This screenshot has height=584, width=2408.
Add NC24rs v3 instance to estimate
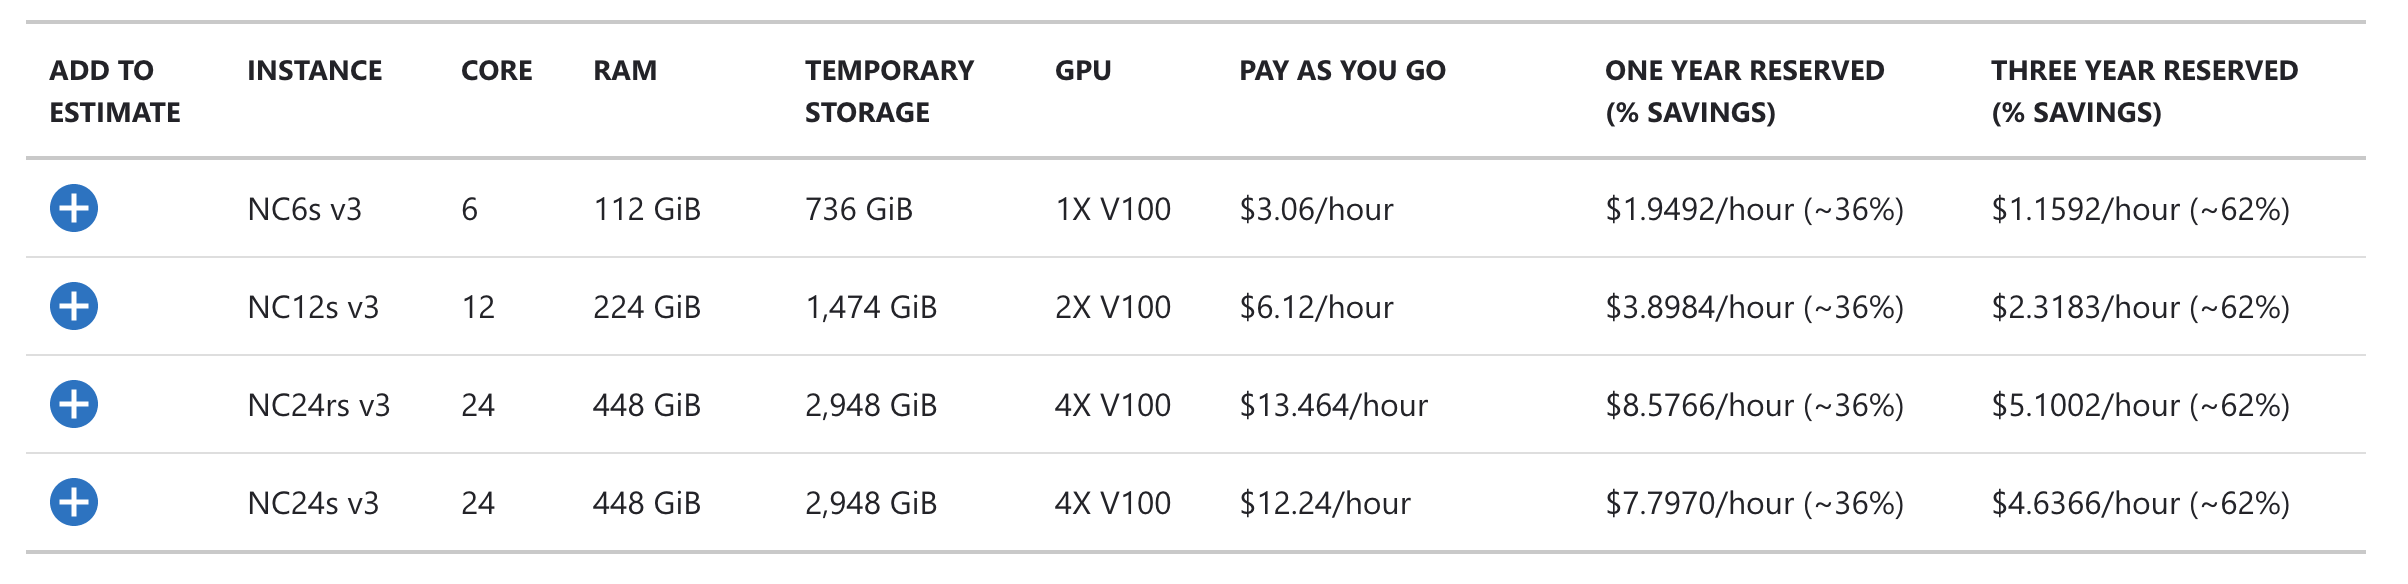click(74, 404)
